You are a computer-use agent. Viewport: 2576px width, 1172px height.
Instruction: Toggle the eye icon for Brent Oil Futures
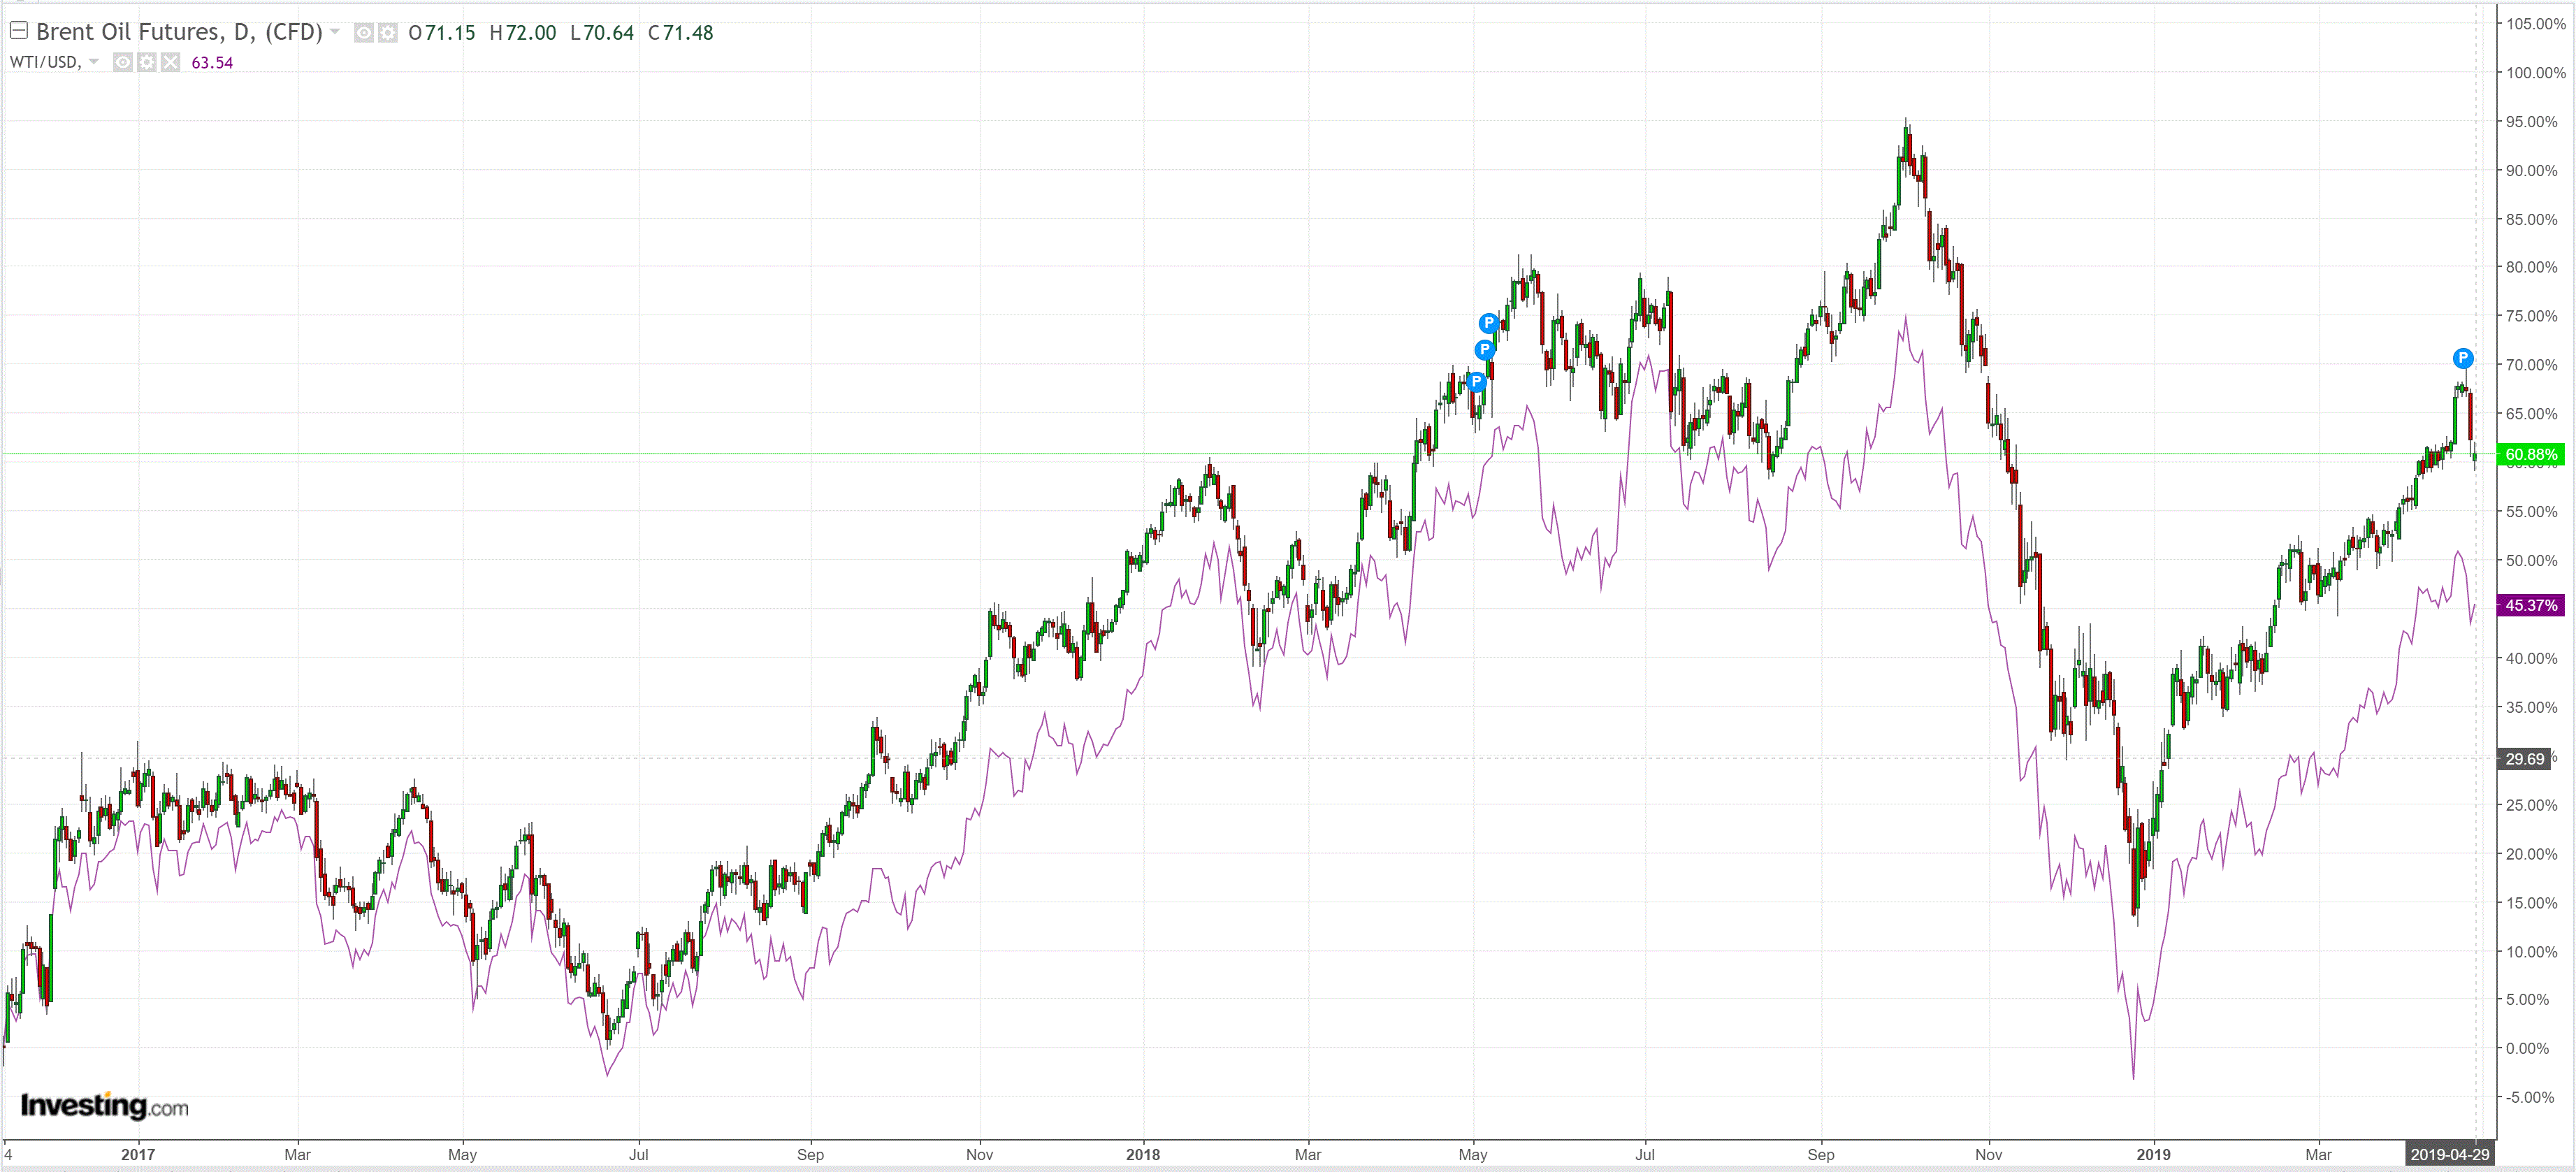364,33
